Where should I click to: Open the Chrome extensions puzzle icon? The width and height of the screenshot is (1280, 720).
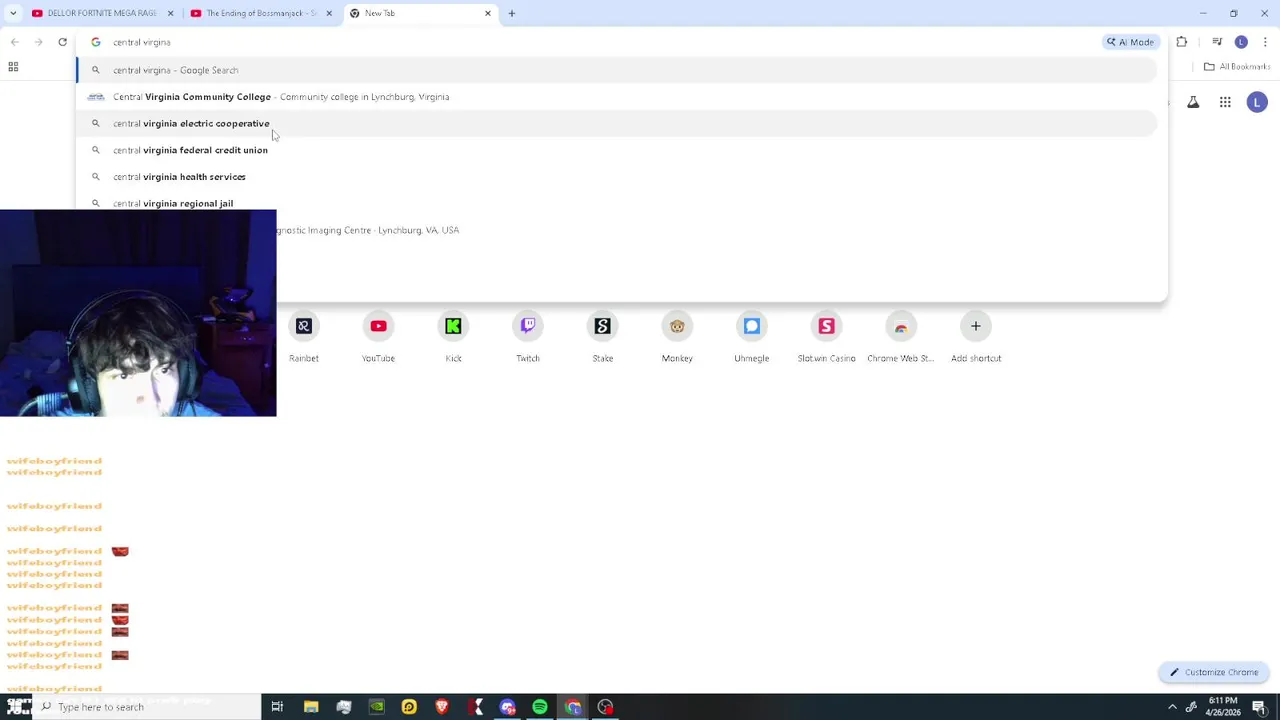(x=1182, y=42)
